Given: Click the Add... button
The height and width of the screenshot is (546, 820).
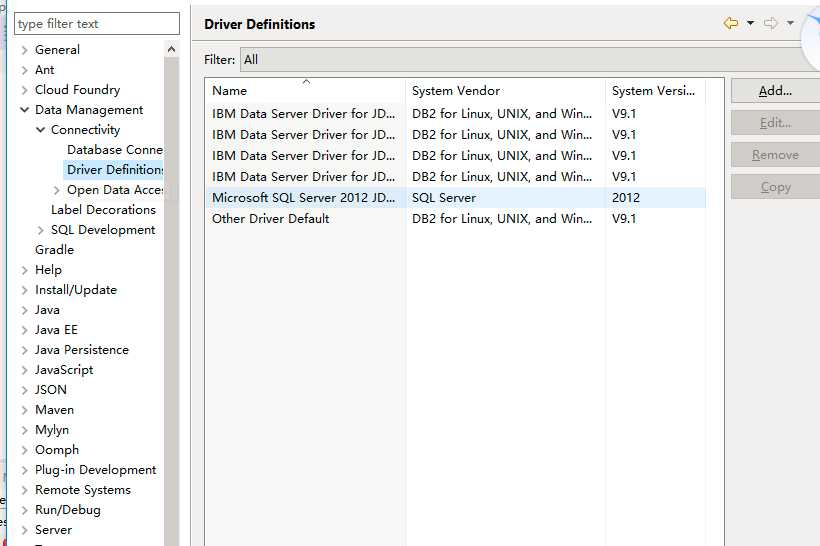Looking at the screenshot, I should 775,91.
